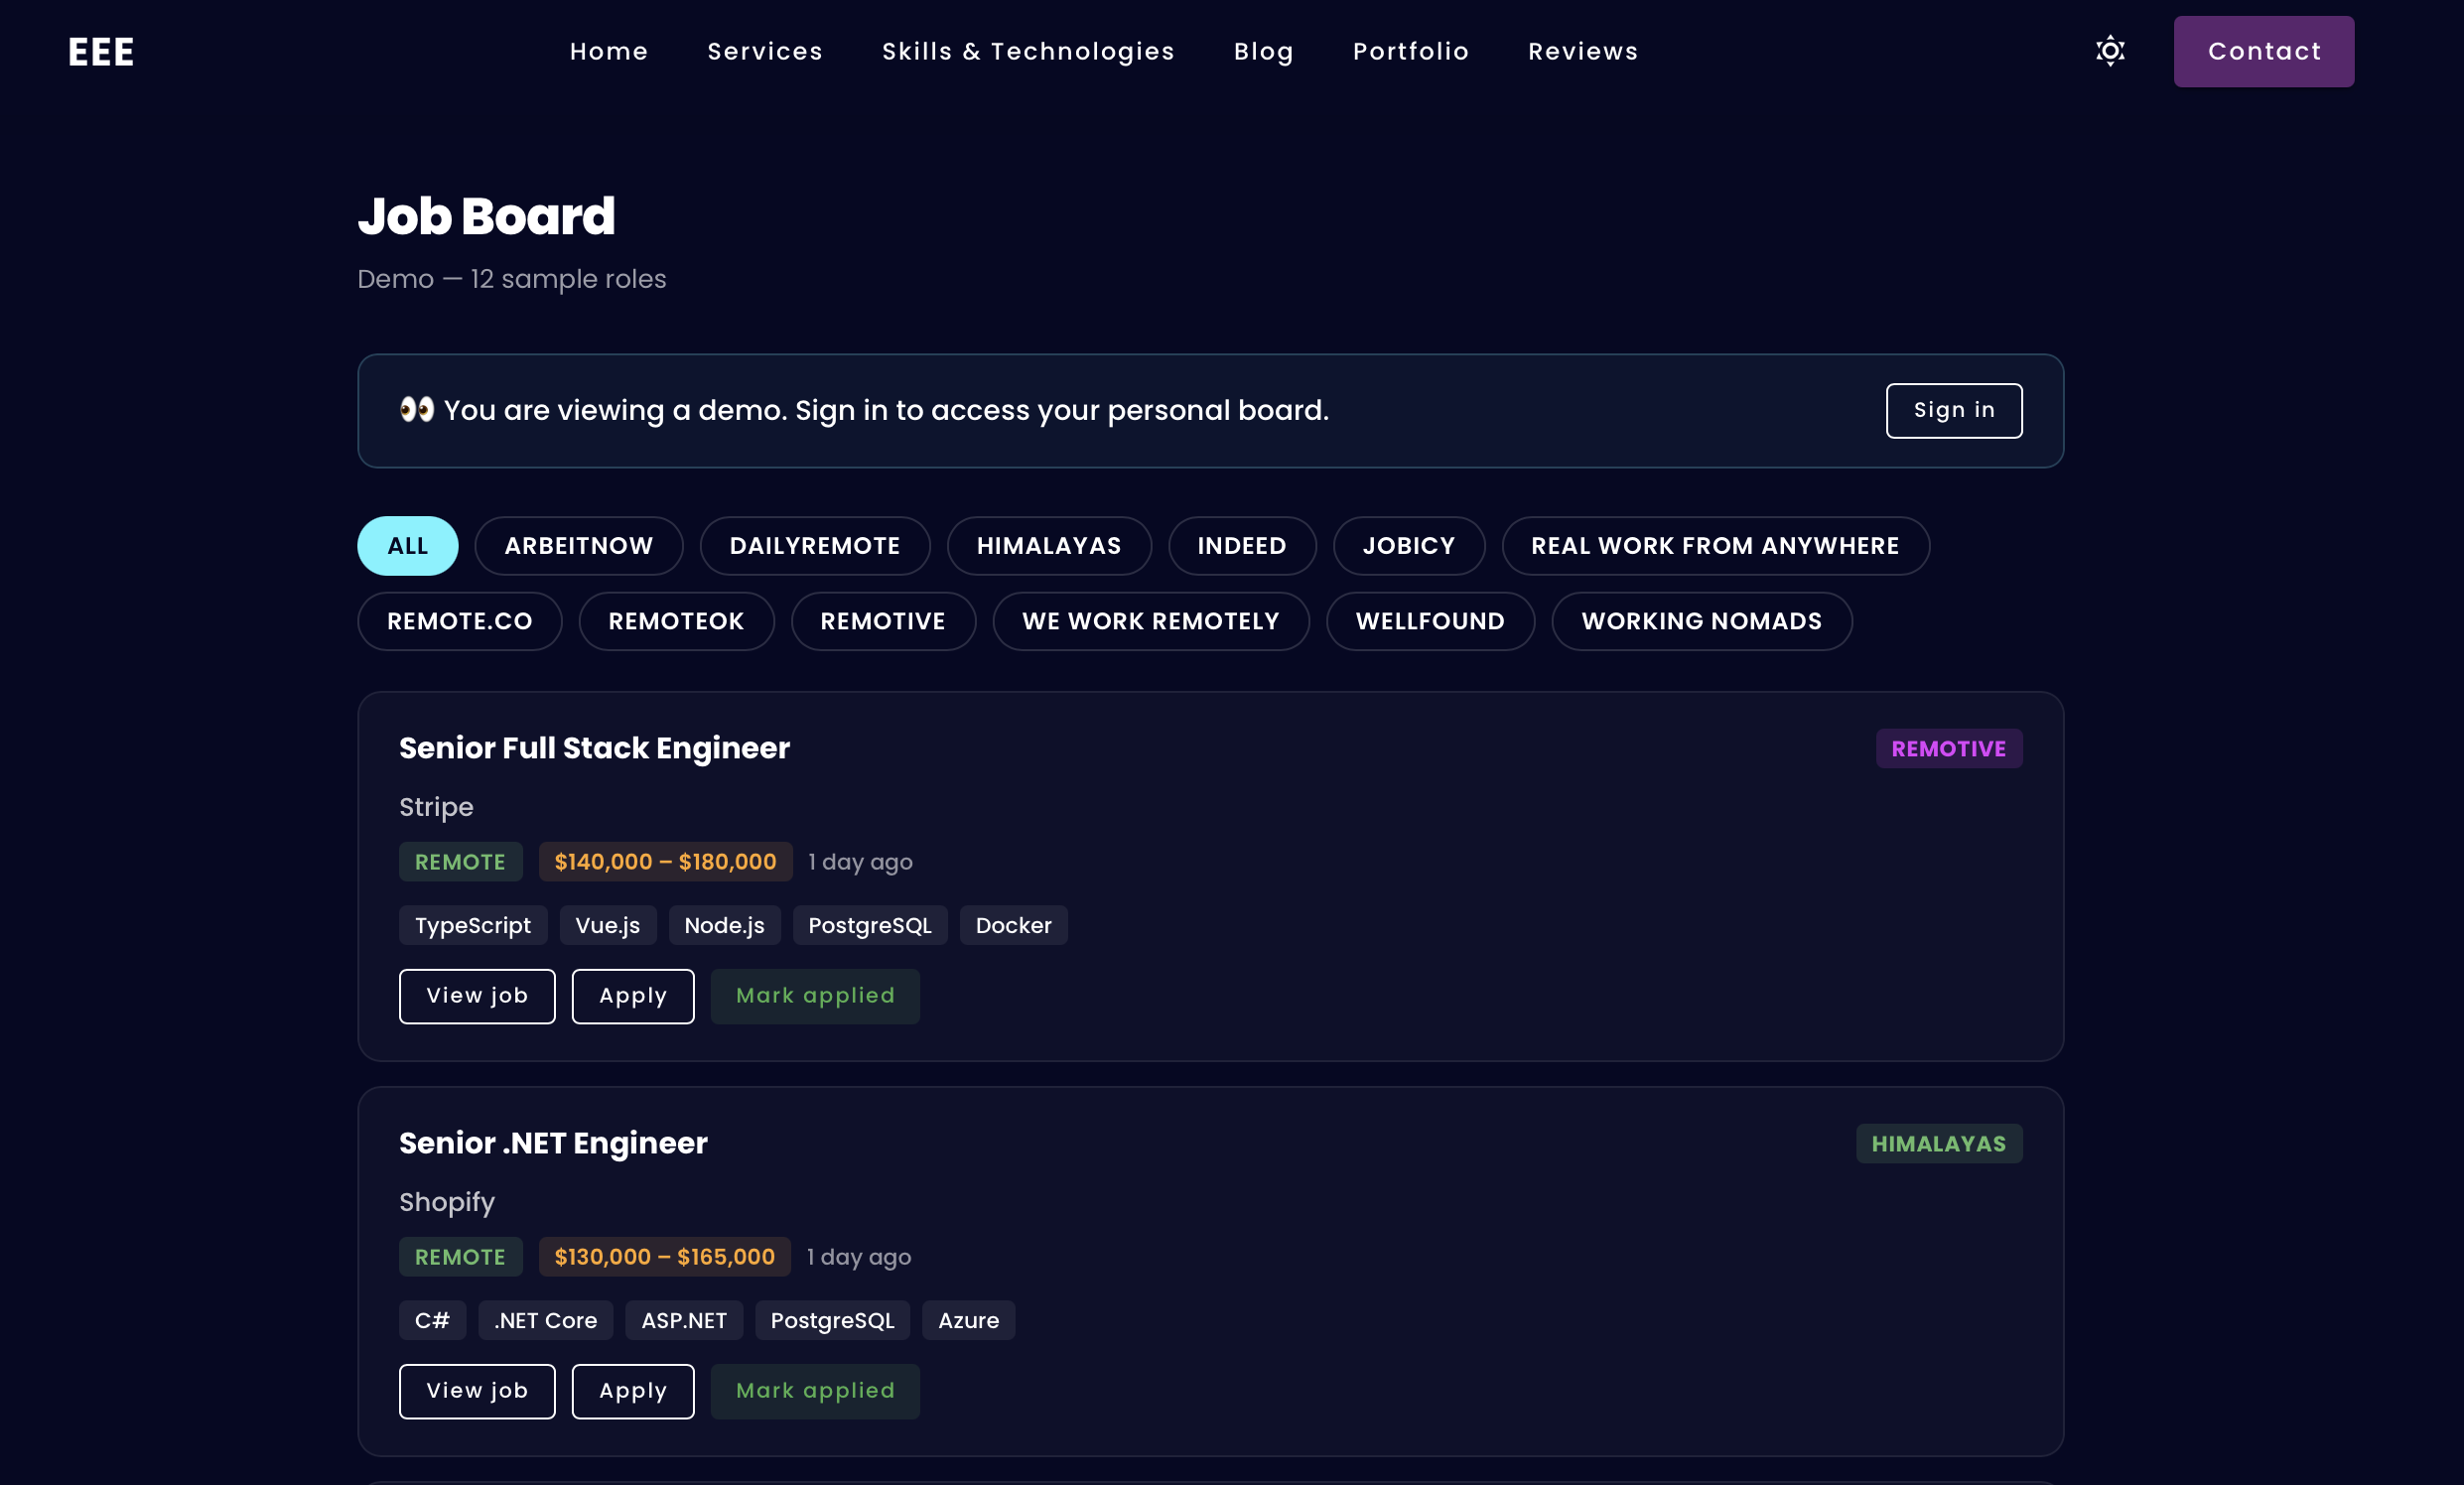2464x1485 pixels.
Task: Click the REMOTIVE badge on Stripe card
Action: click(x=1948, y=749)
